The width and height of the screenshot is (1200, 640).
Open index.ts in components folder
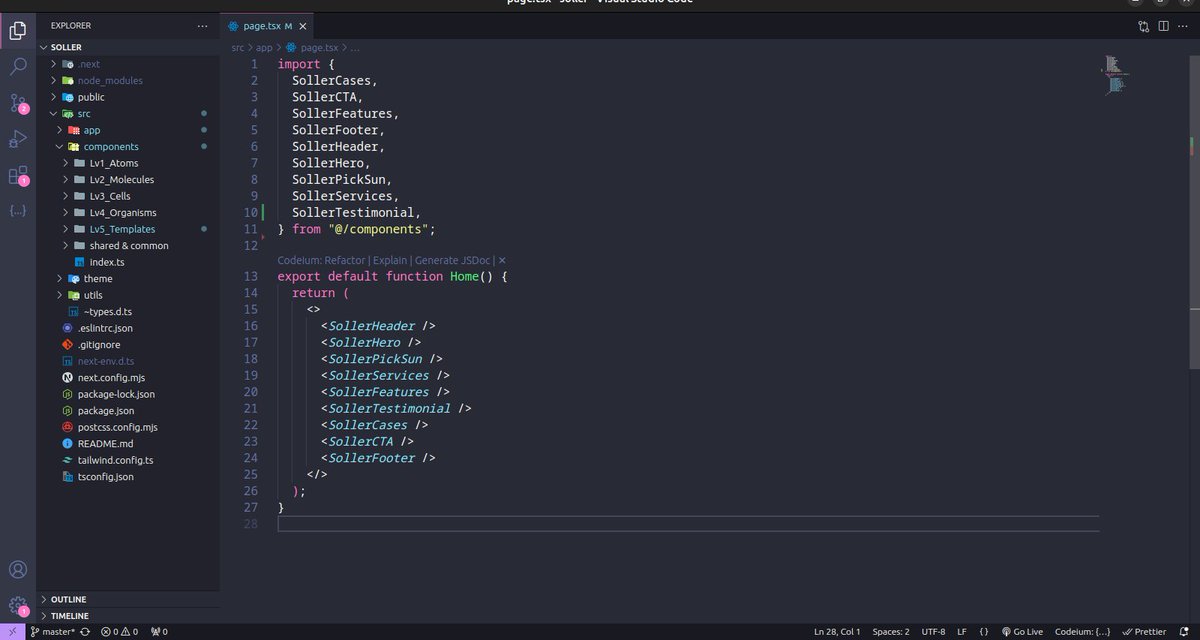click(x=128, y=262)
